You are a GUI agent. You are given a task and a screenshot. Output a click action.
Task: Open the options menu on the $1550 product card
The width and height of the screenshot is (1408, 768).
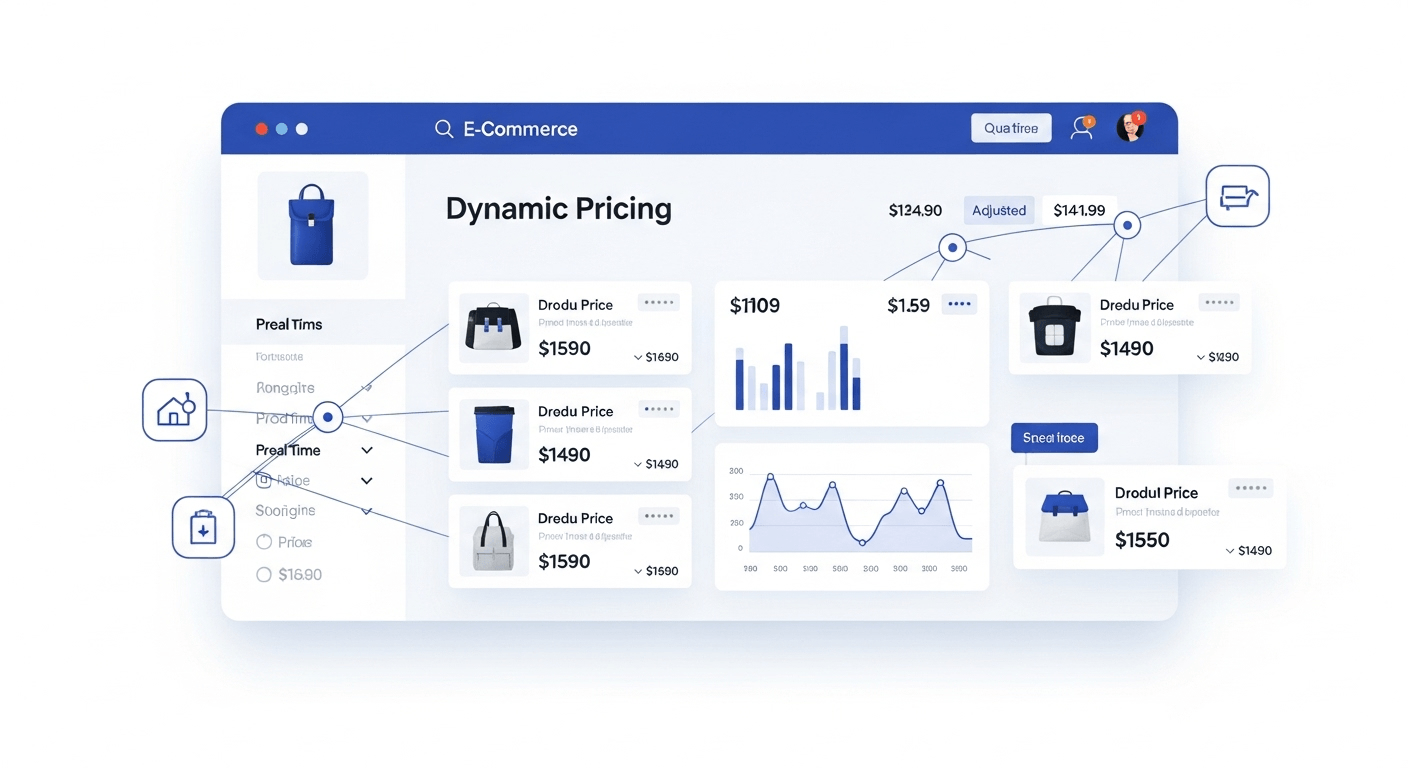1250,487
